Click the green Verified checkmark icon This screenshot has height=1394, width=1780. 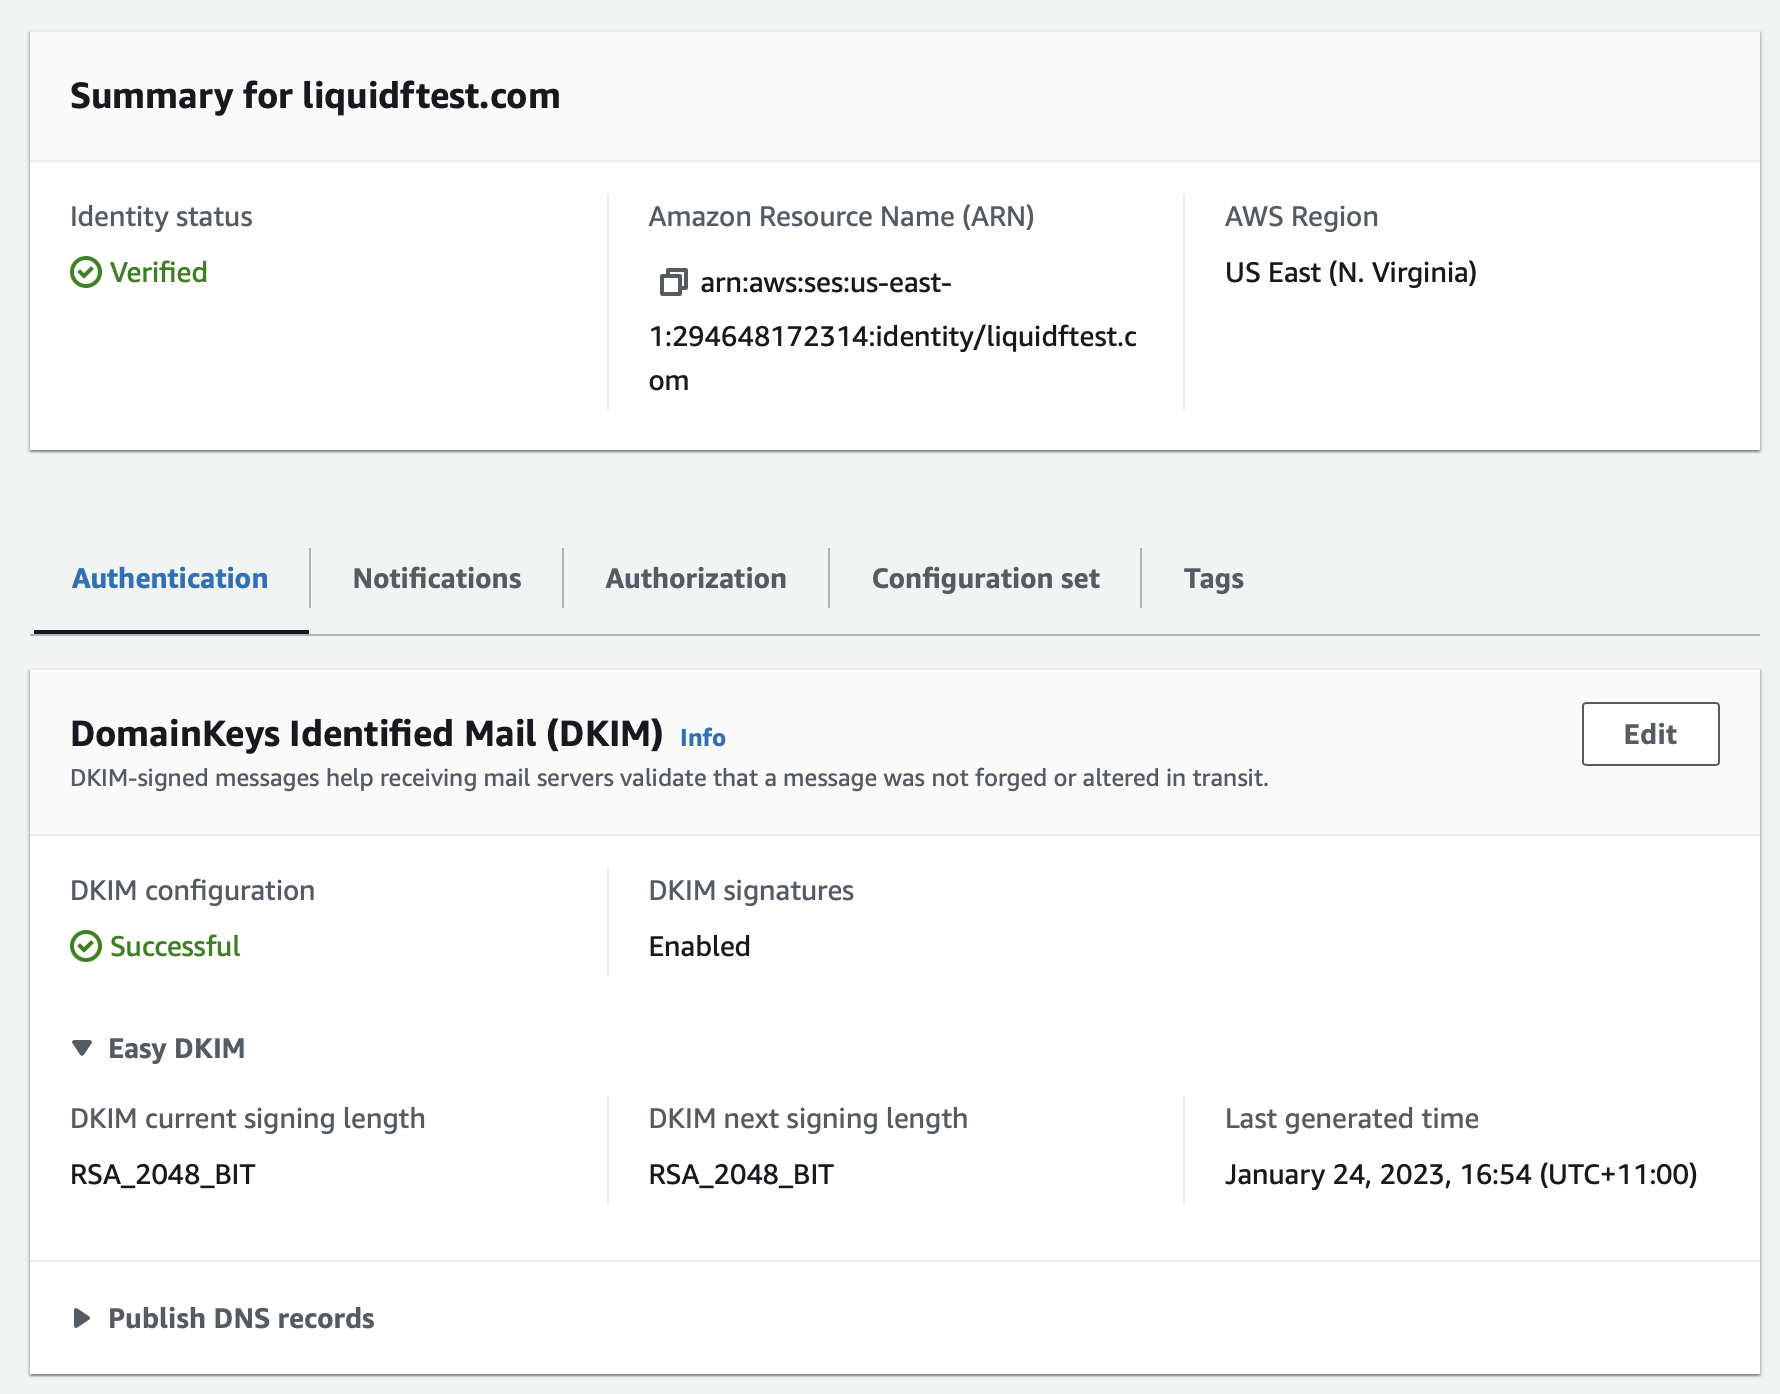84,270
